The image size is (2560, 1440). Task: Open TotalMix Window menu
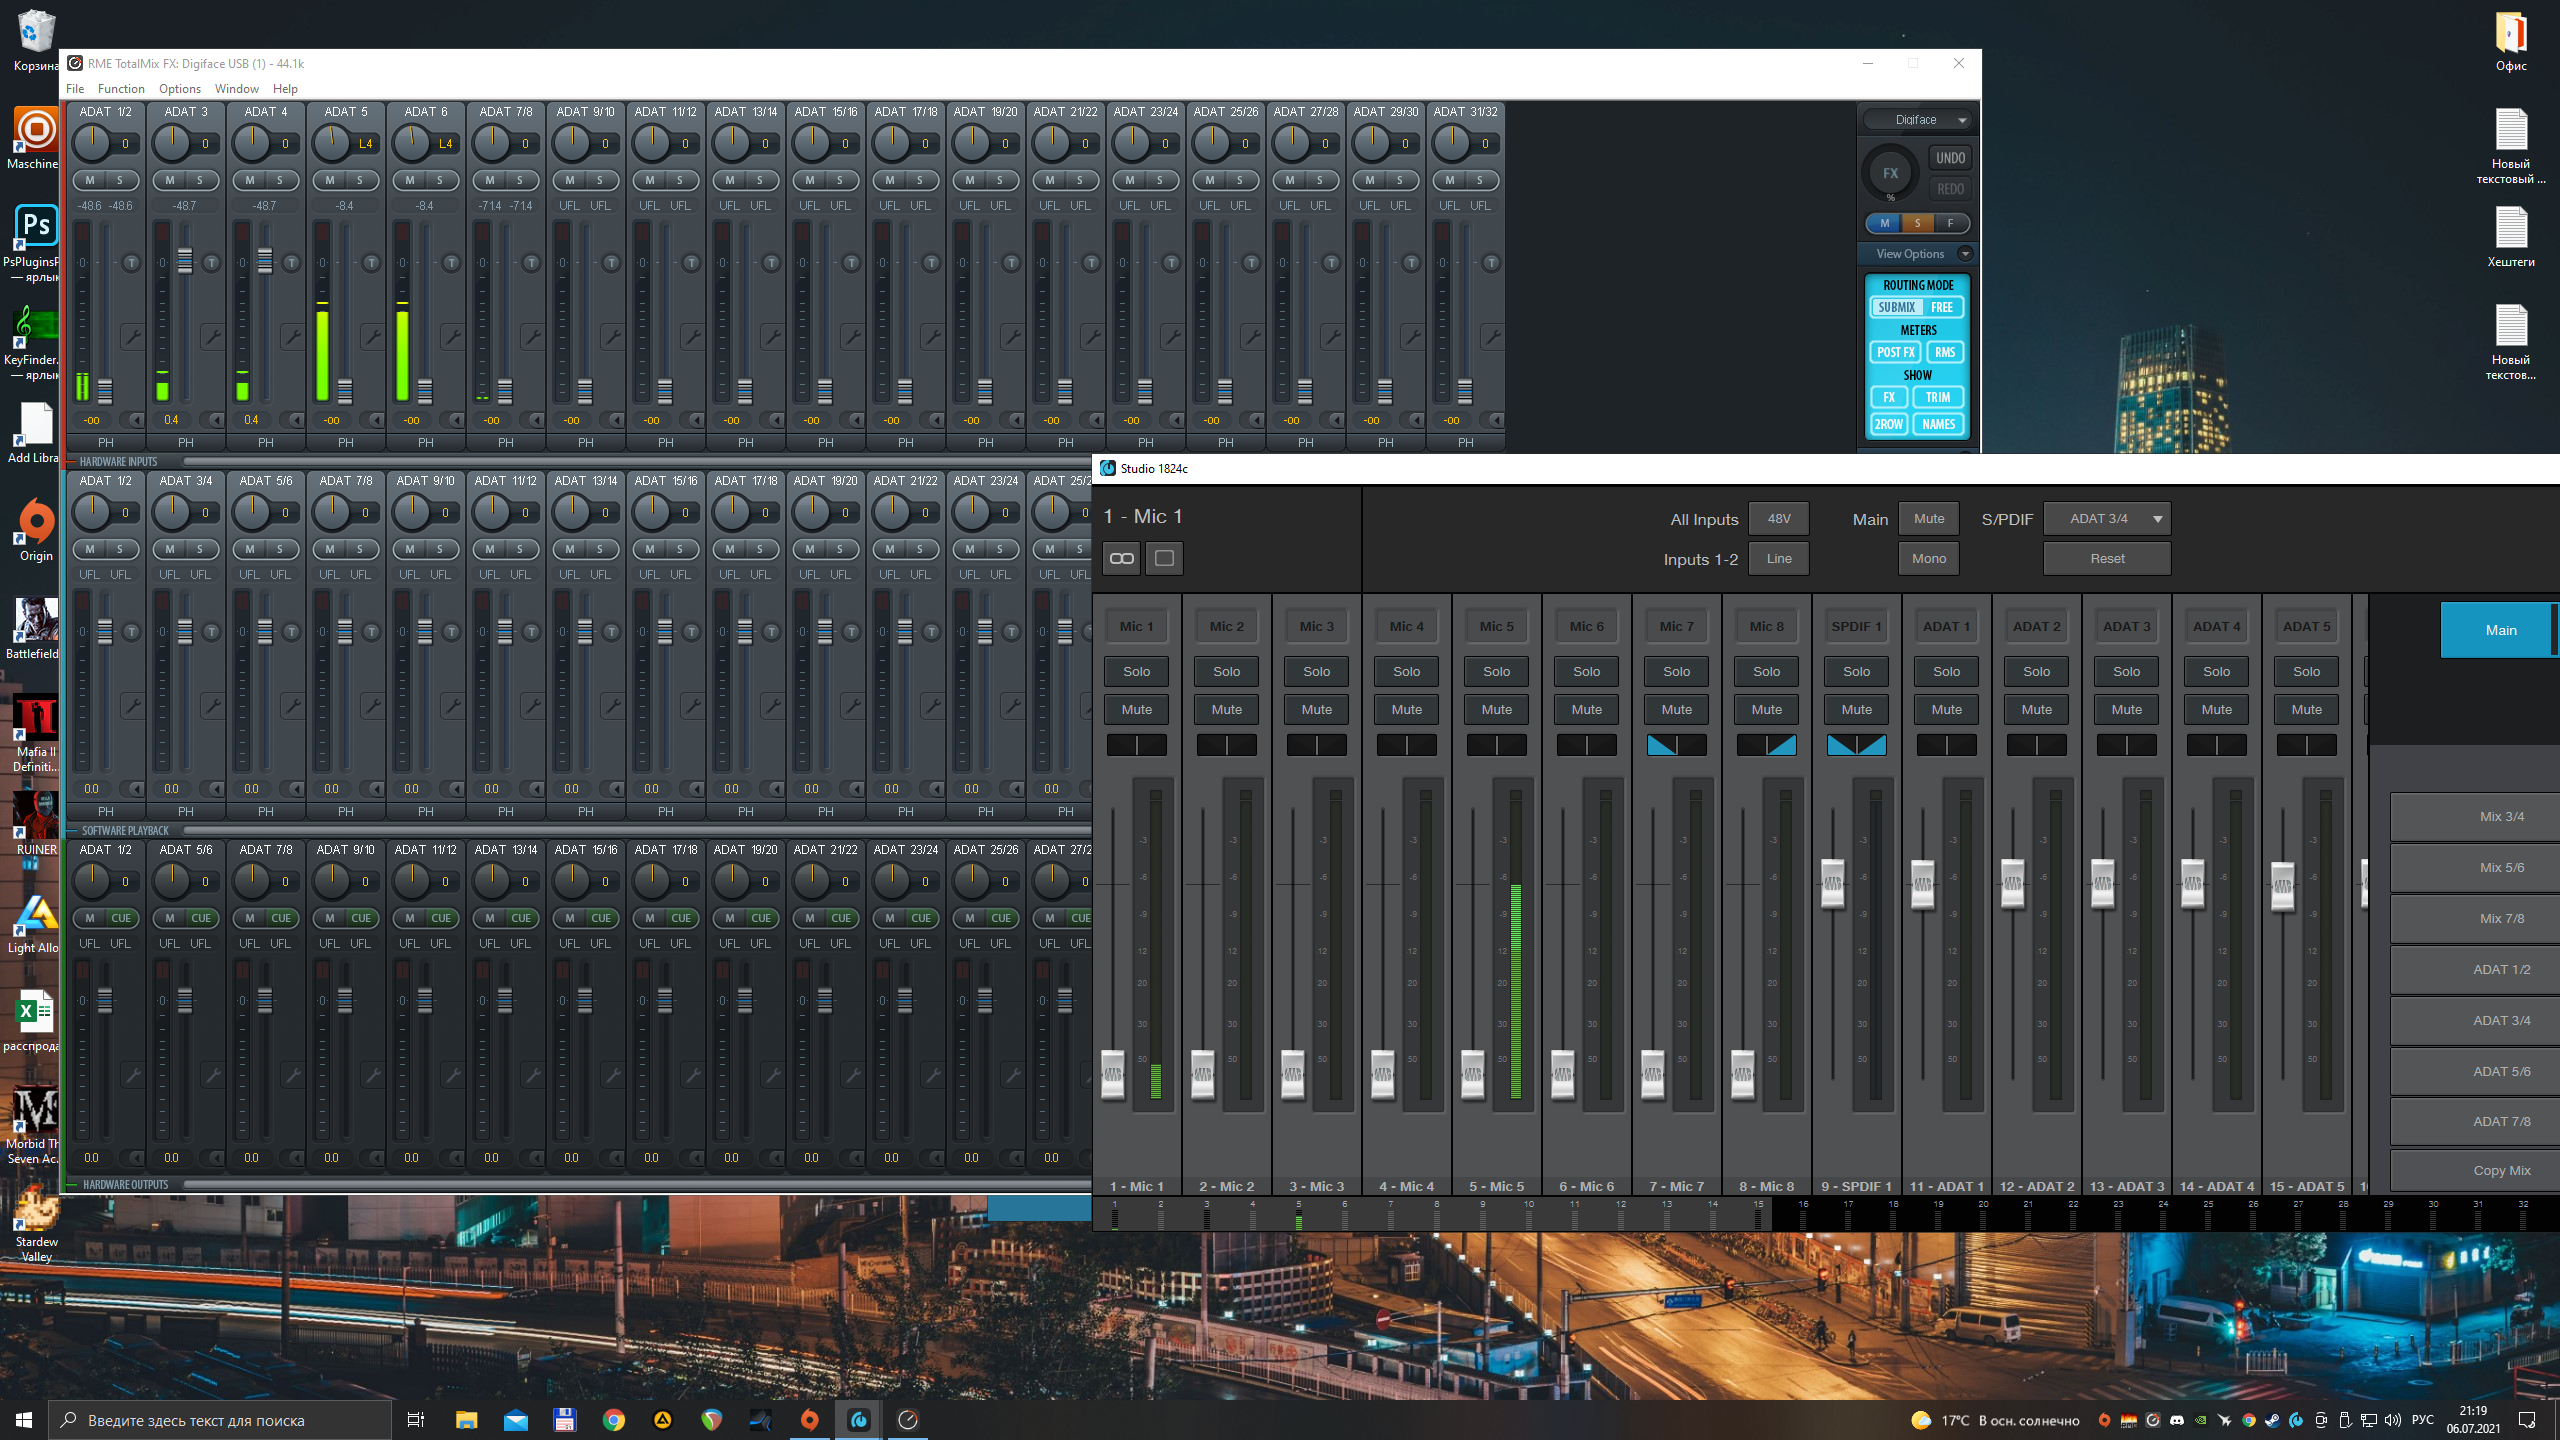tap(237, 89)
